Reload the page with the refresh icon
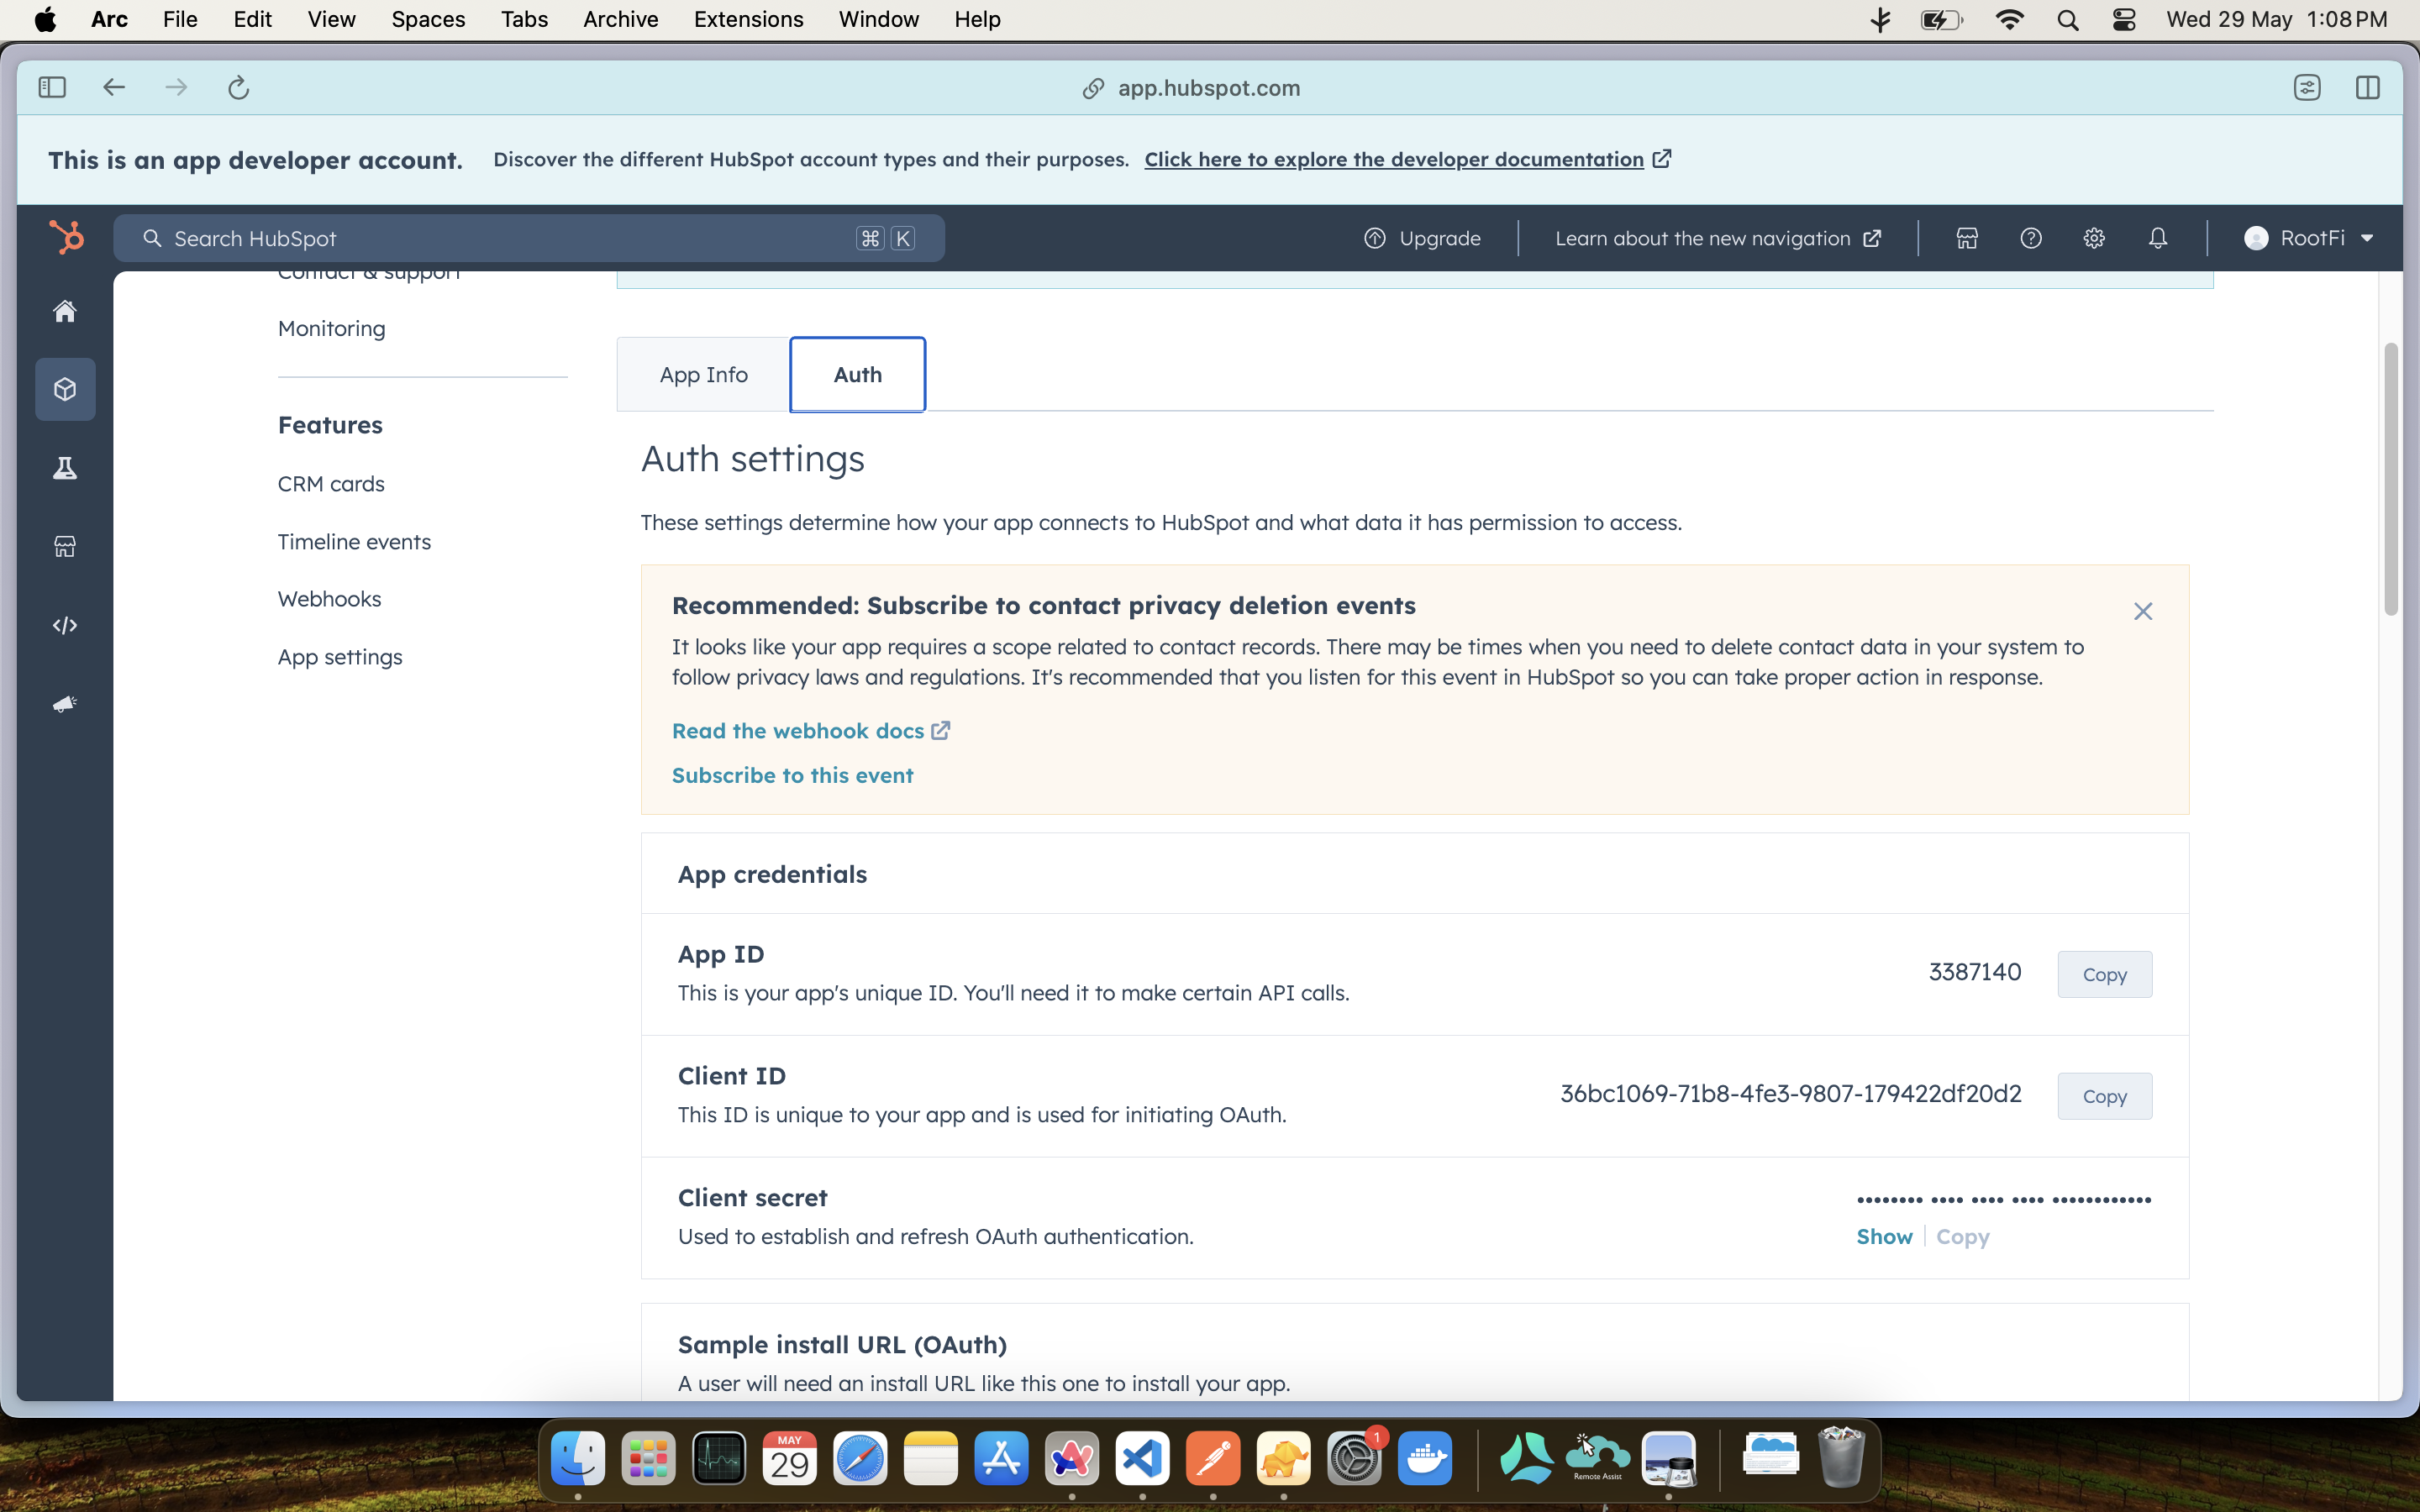Screen dimensions: 2420x1512 pos(238,88)
